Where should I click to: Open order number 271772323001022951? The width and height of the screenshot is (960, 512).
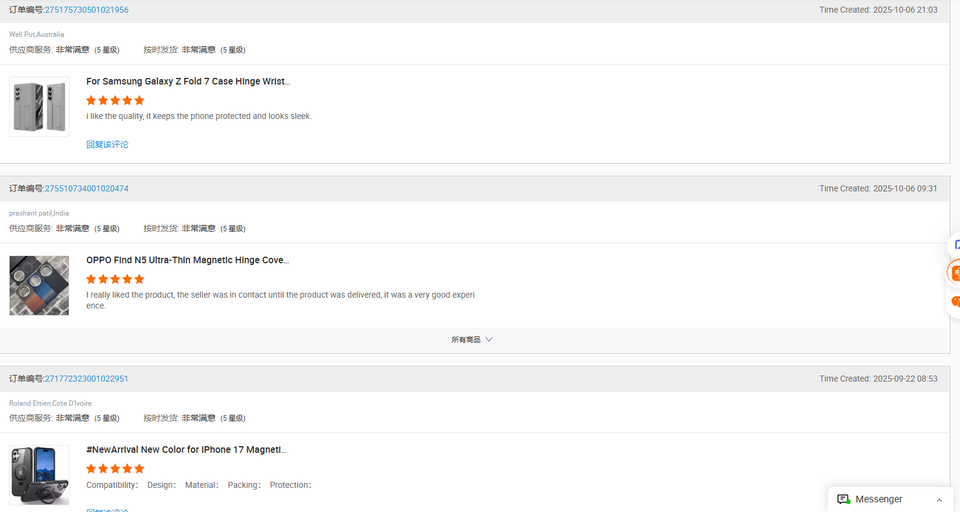[x=86, y=379]
